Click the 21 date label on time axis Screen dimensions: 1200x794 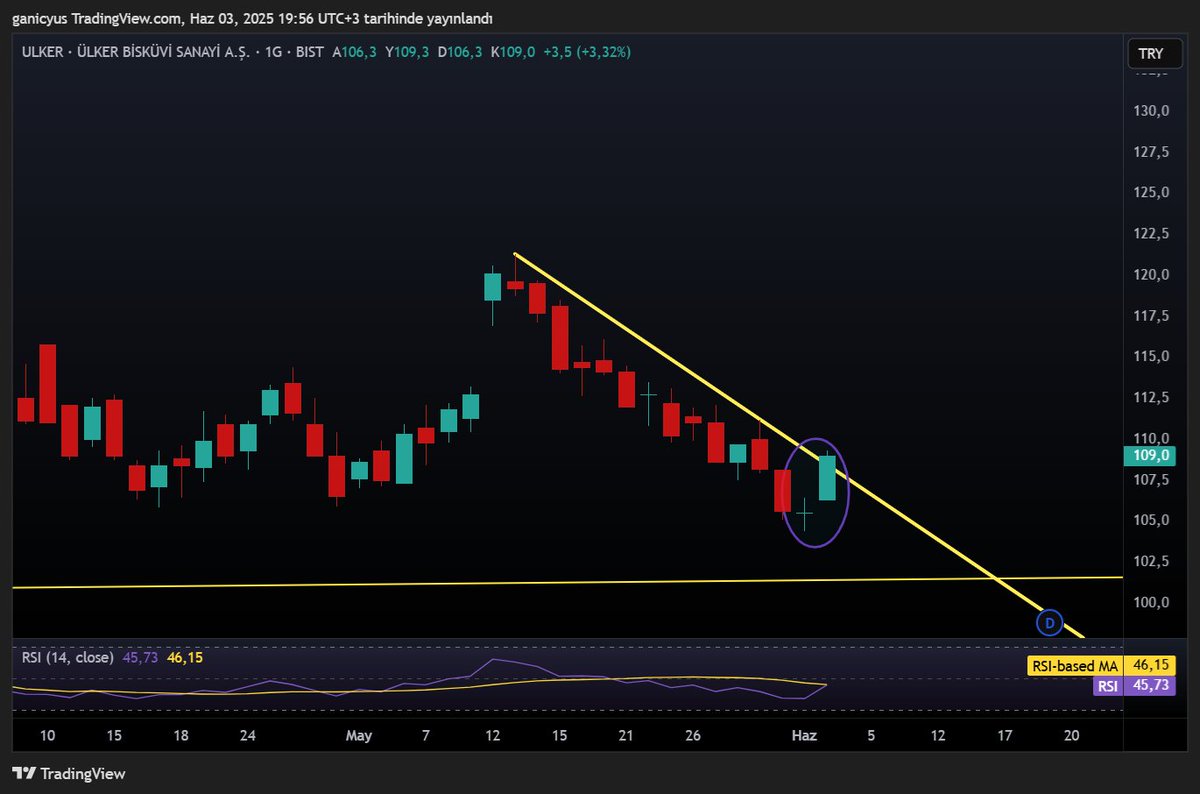click(626, 736)
